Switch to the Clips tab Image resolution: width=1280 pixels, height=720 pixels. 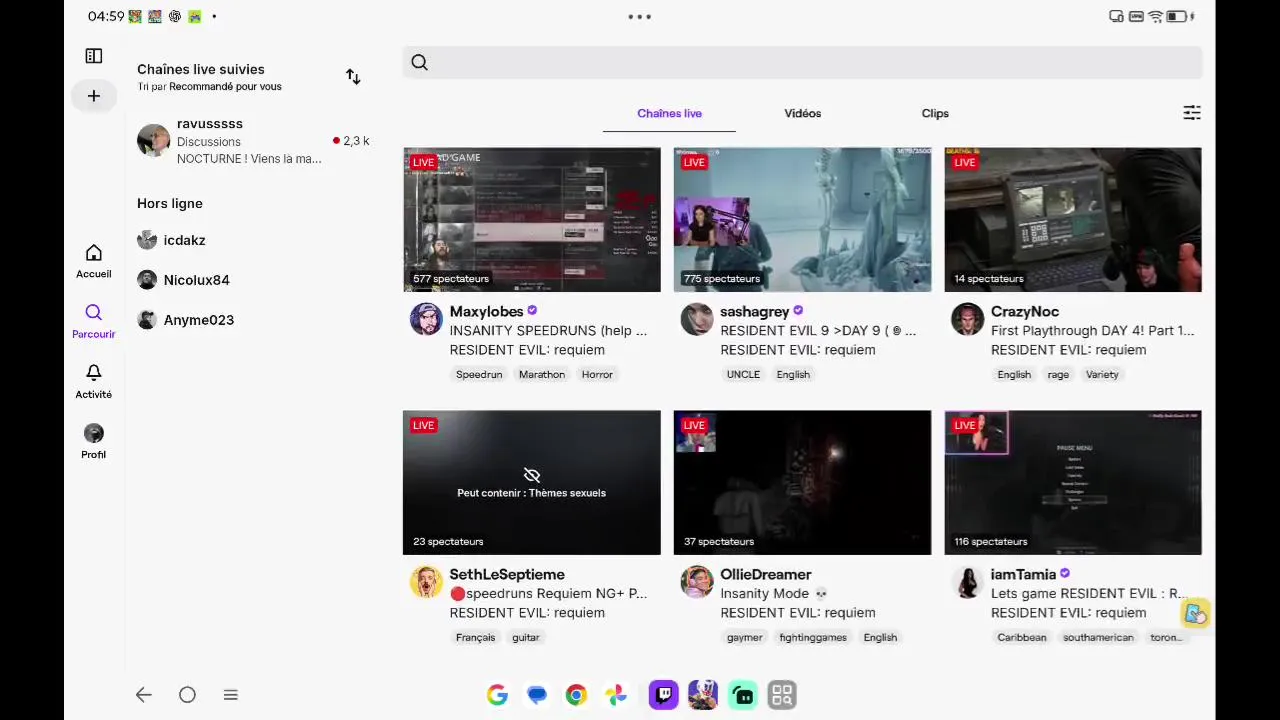935,114
